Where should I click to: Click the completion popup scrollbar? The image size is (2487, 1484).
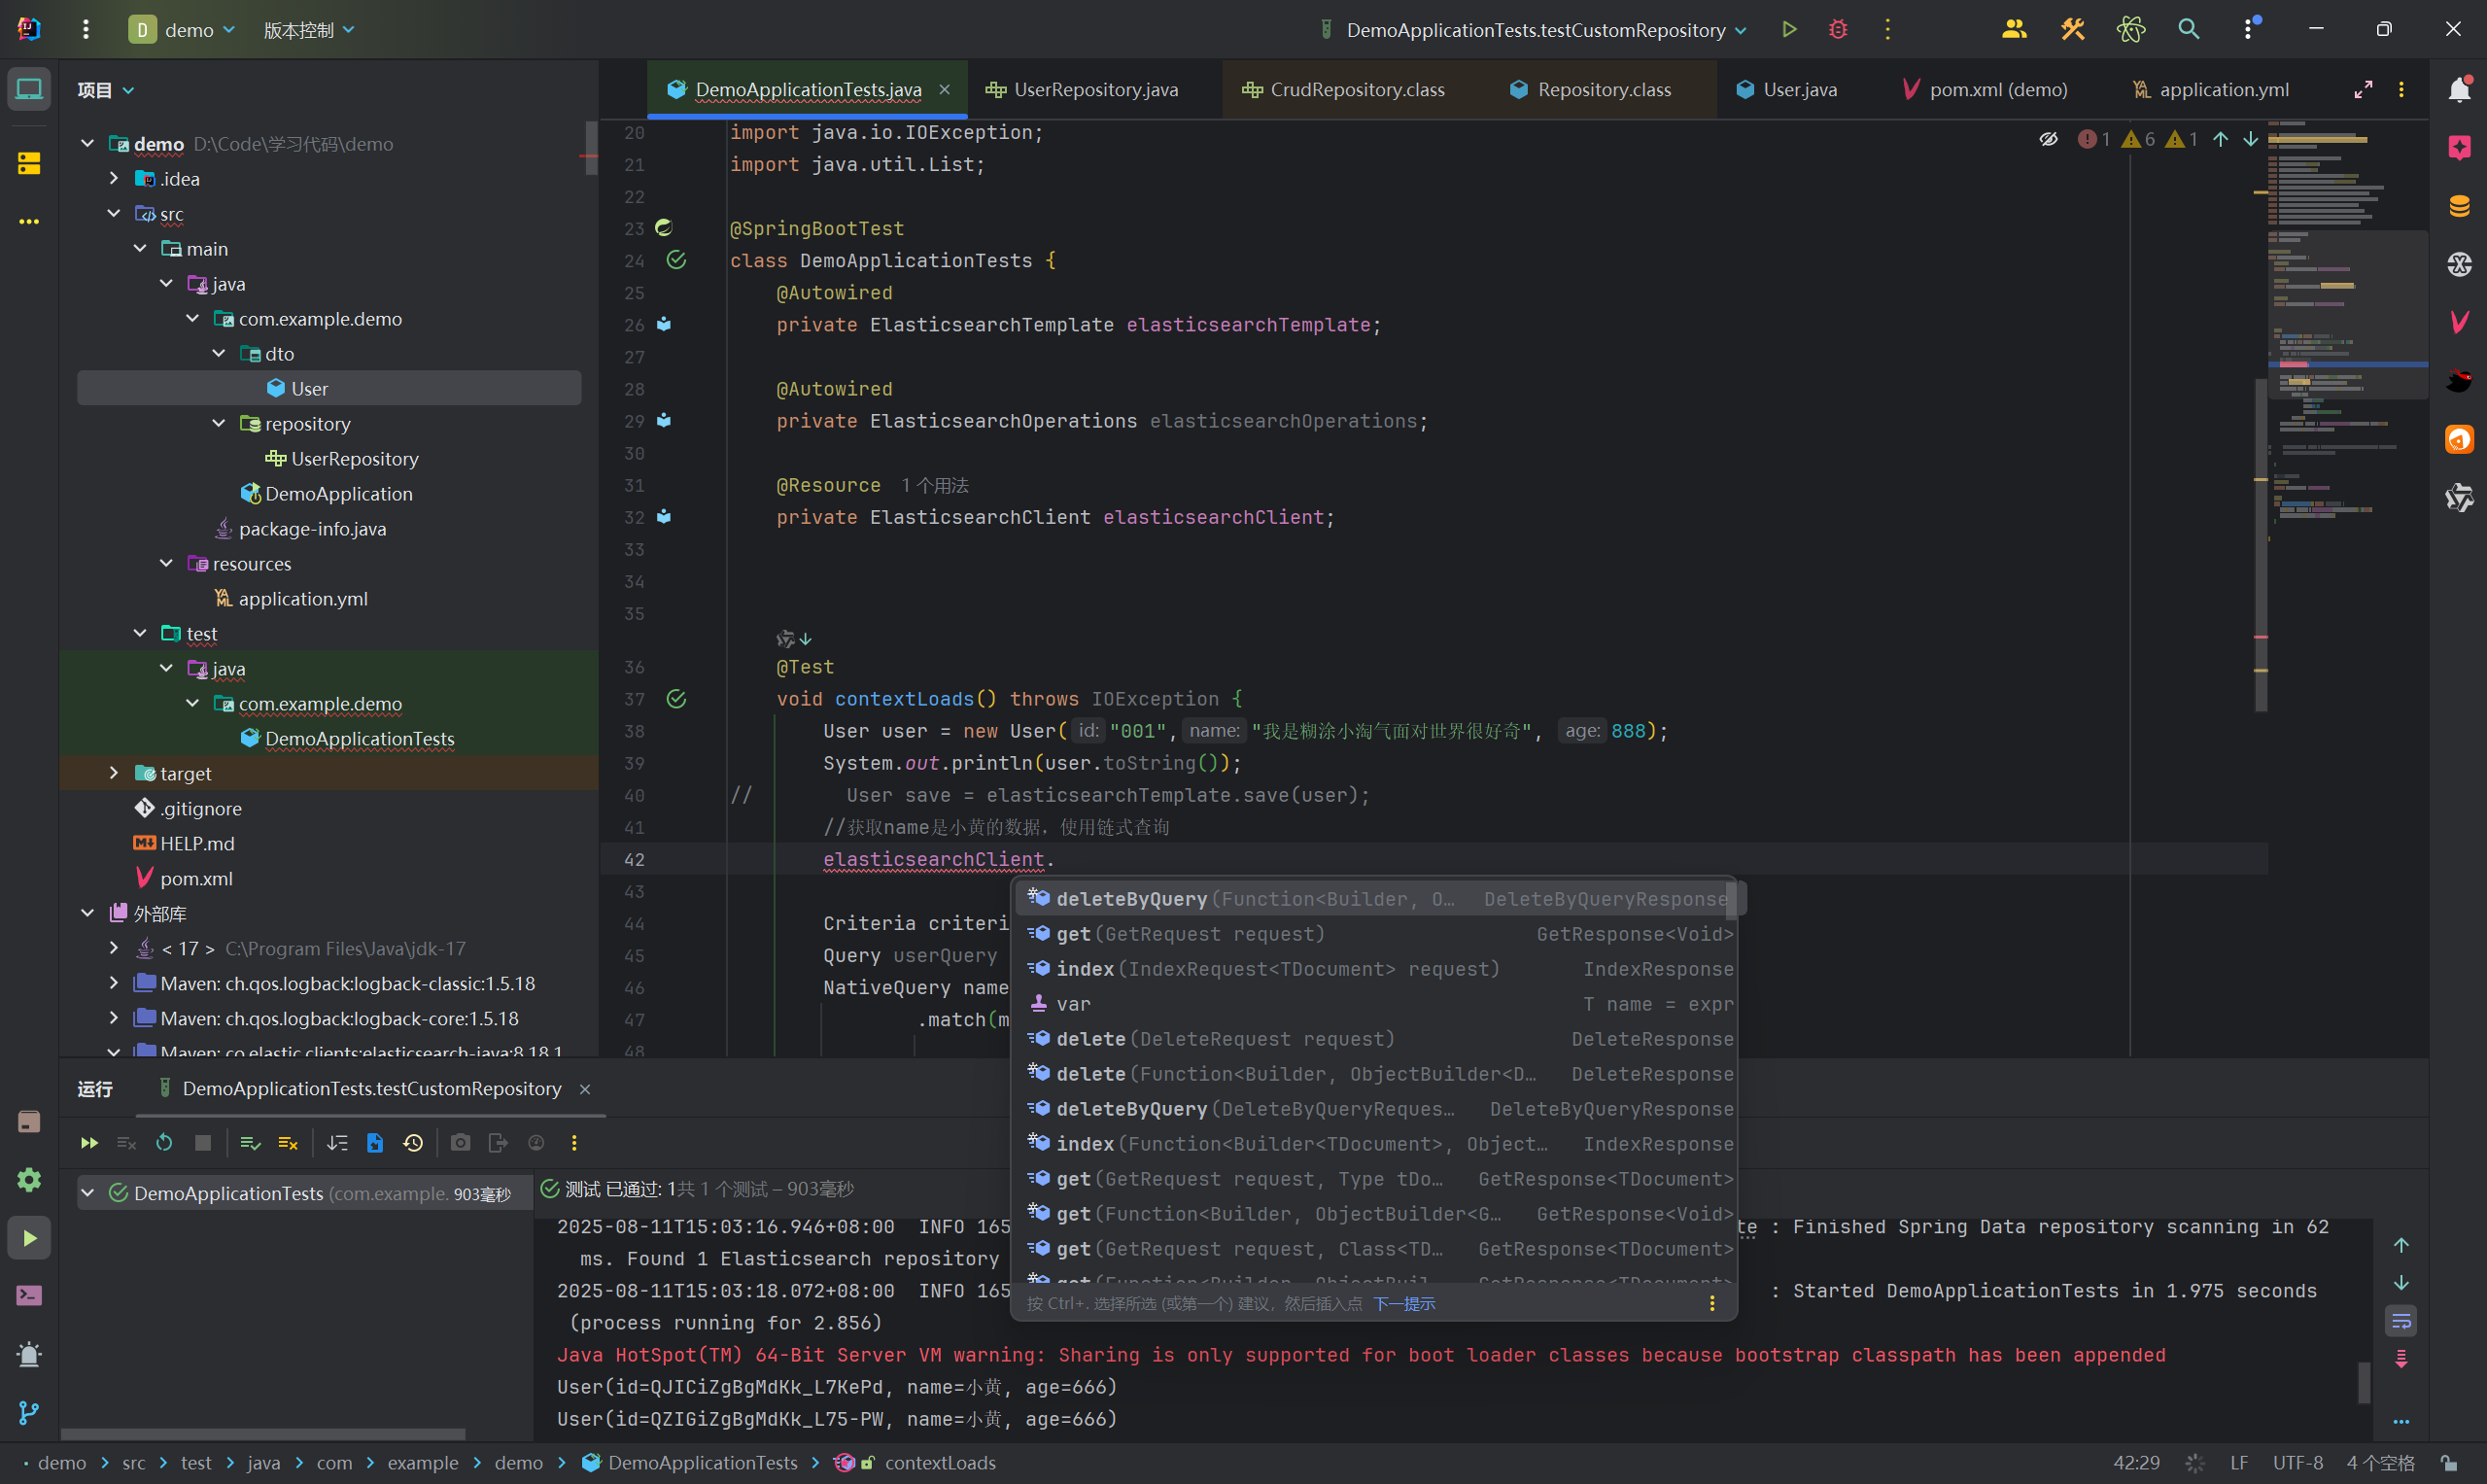coord(1731,902)
